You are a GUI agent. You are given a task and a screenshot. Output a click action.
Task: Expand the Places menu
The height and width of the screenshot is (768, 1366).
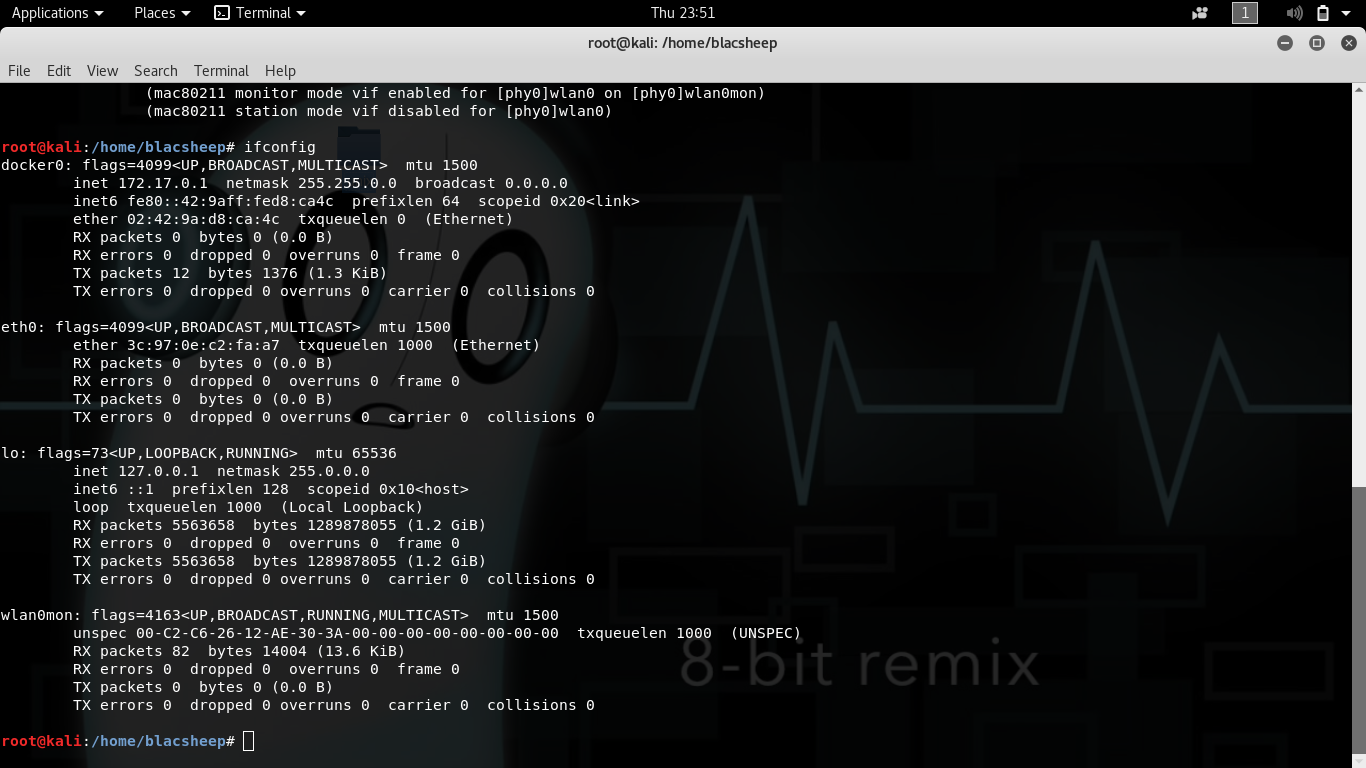(x=162, y=13)
